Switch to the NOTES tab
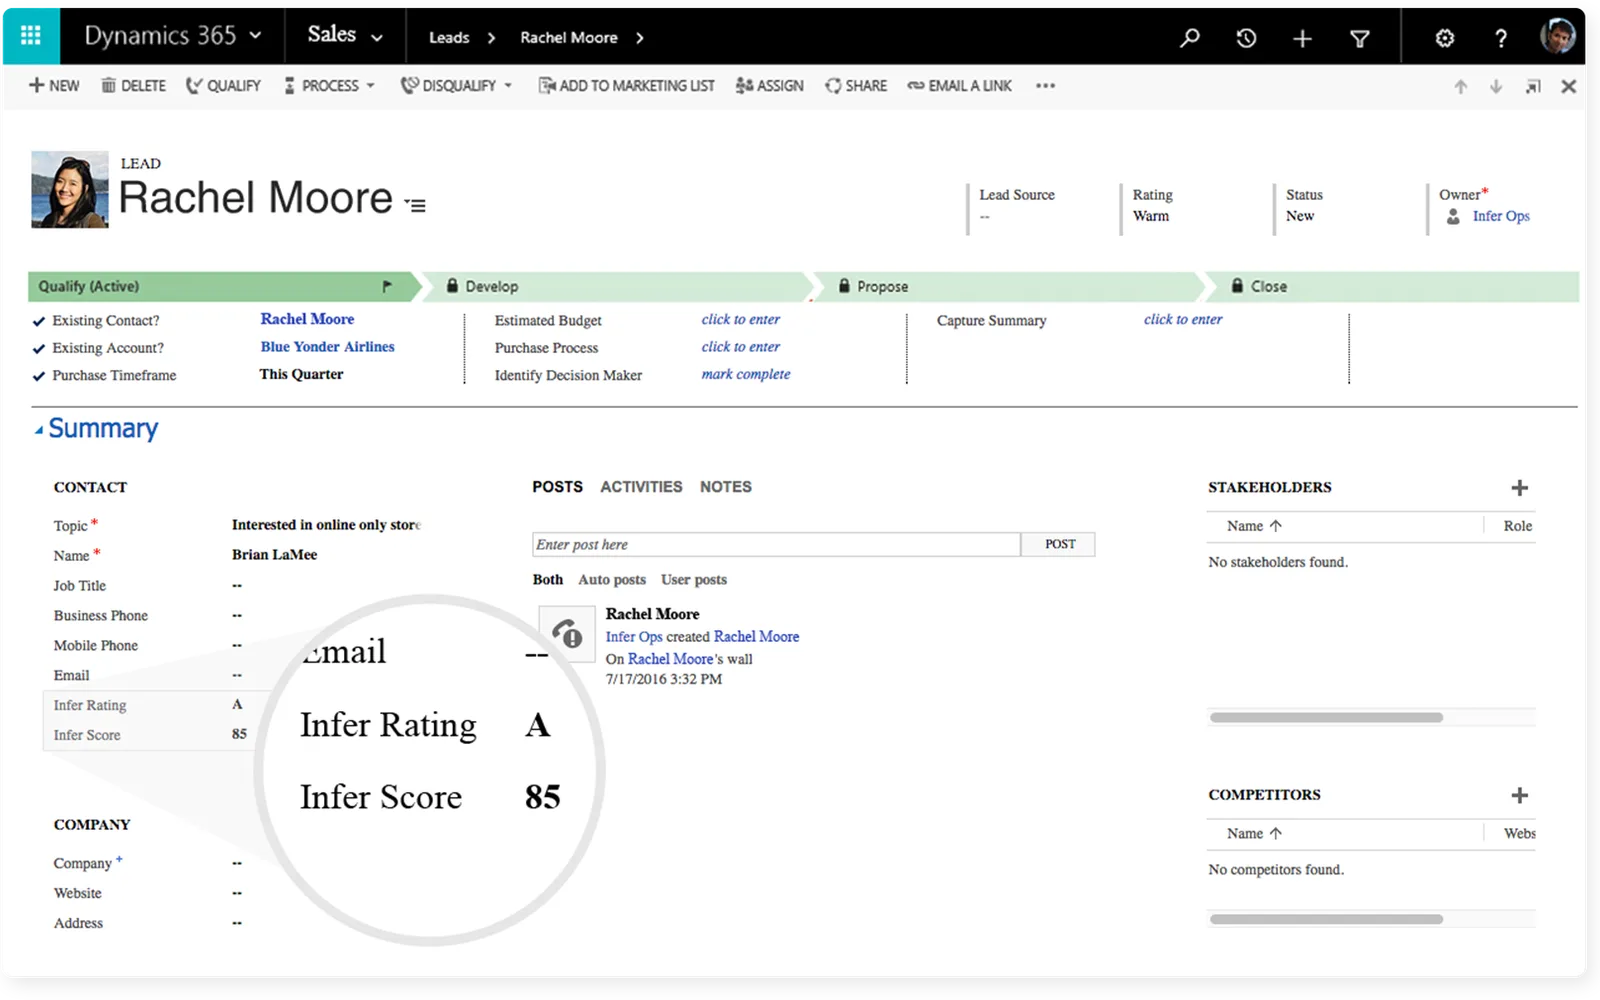This screenshot has width=1600, height=1000. (726, 487)
